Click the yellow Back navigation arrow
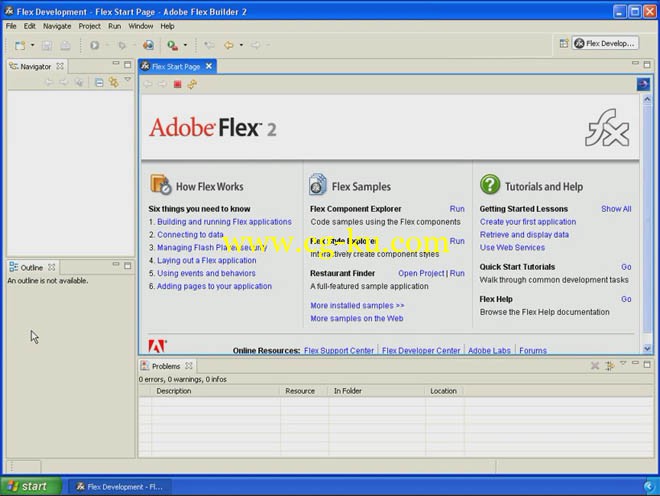This screenshot has width=660, height=496. [x=229, y=45]
